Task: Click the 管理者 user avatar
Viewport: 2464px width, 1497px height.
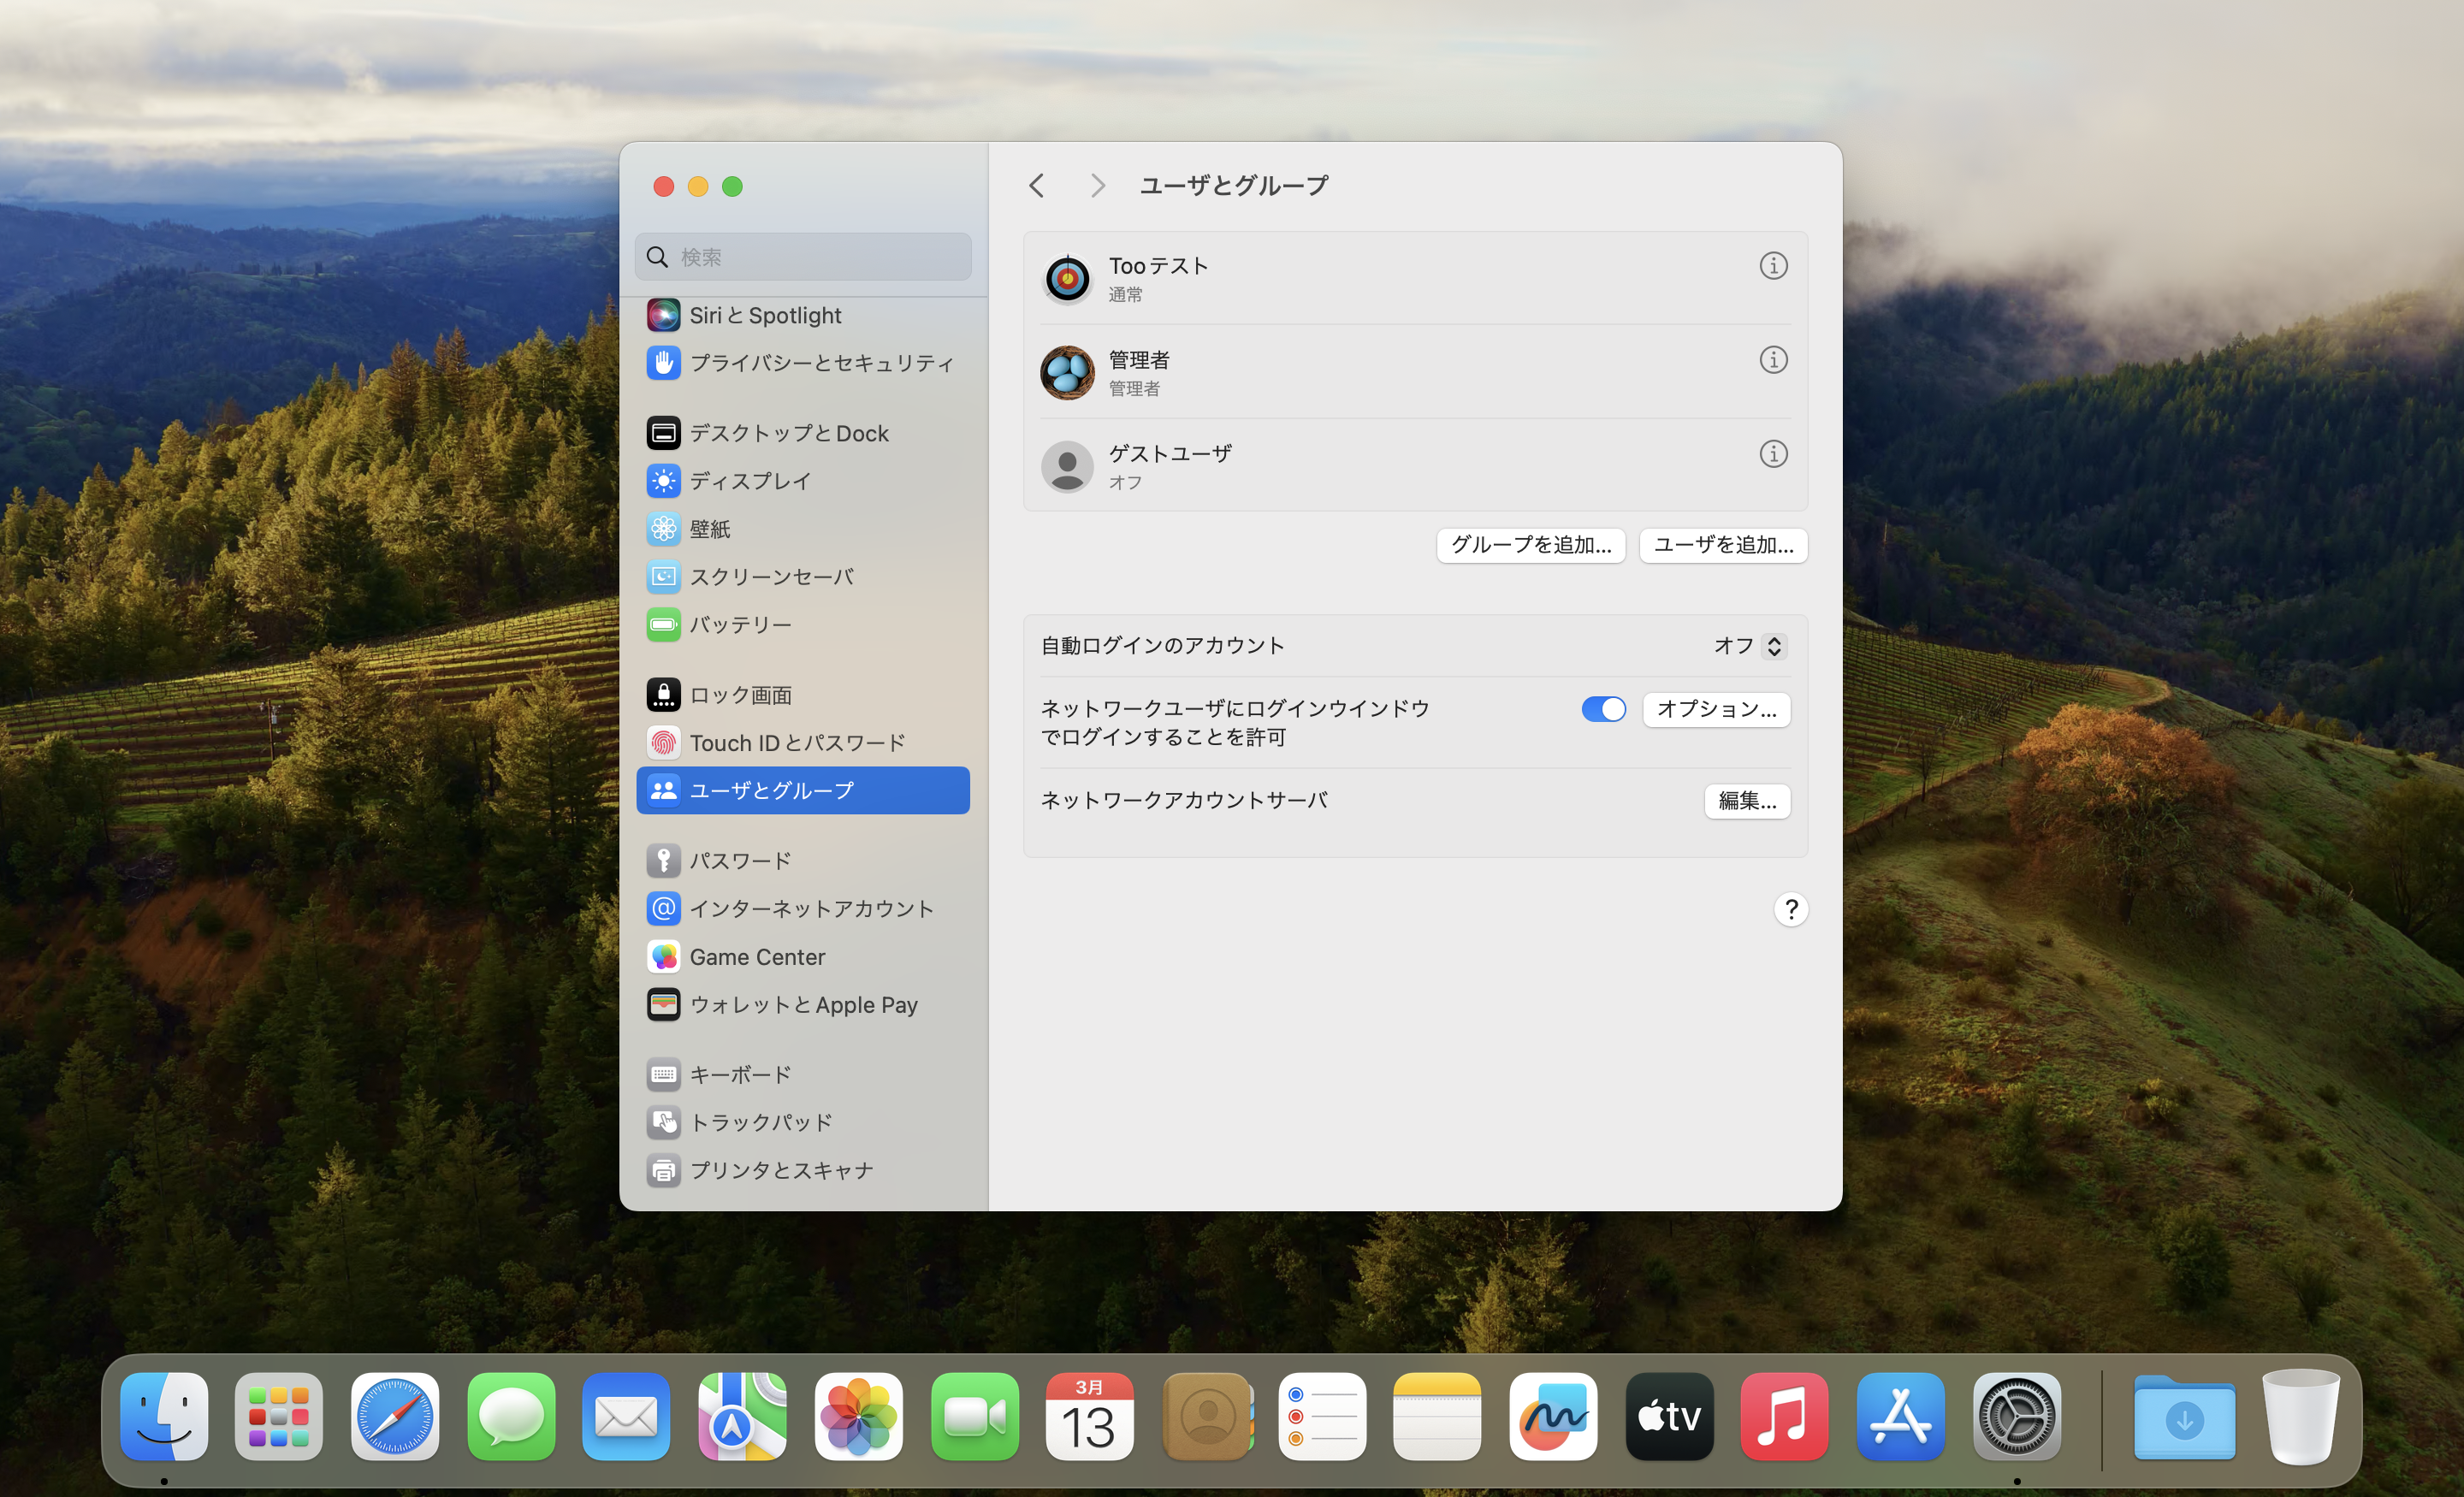Action: coord(1067,372)
